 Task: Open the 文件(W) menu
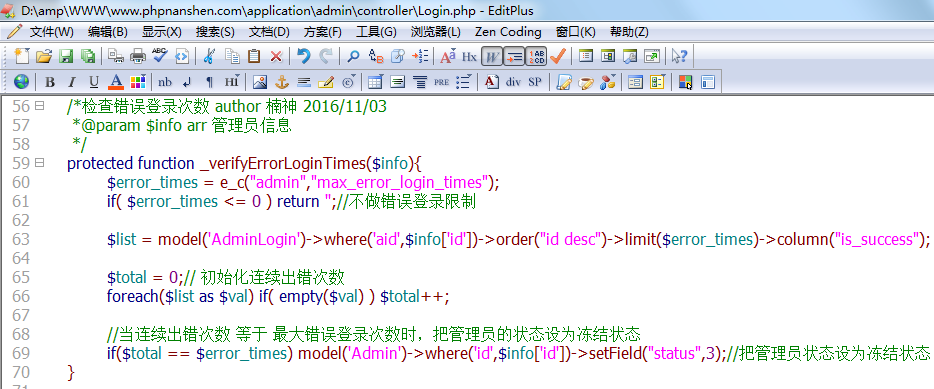click(52, 32)
